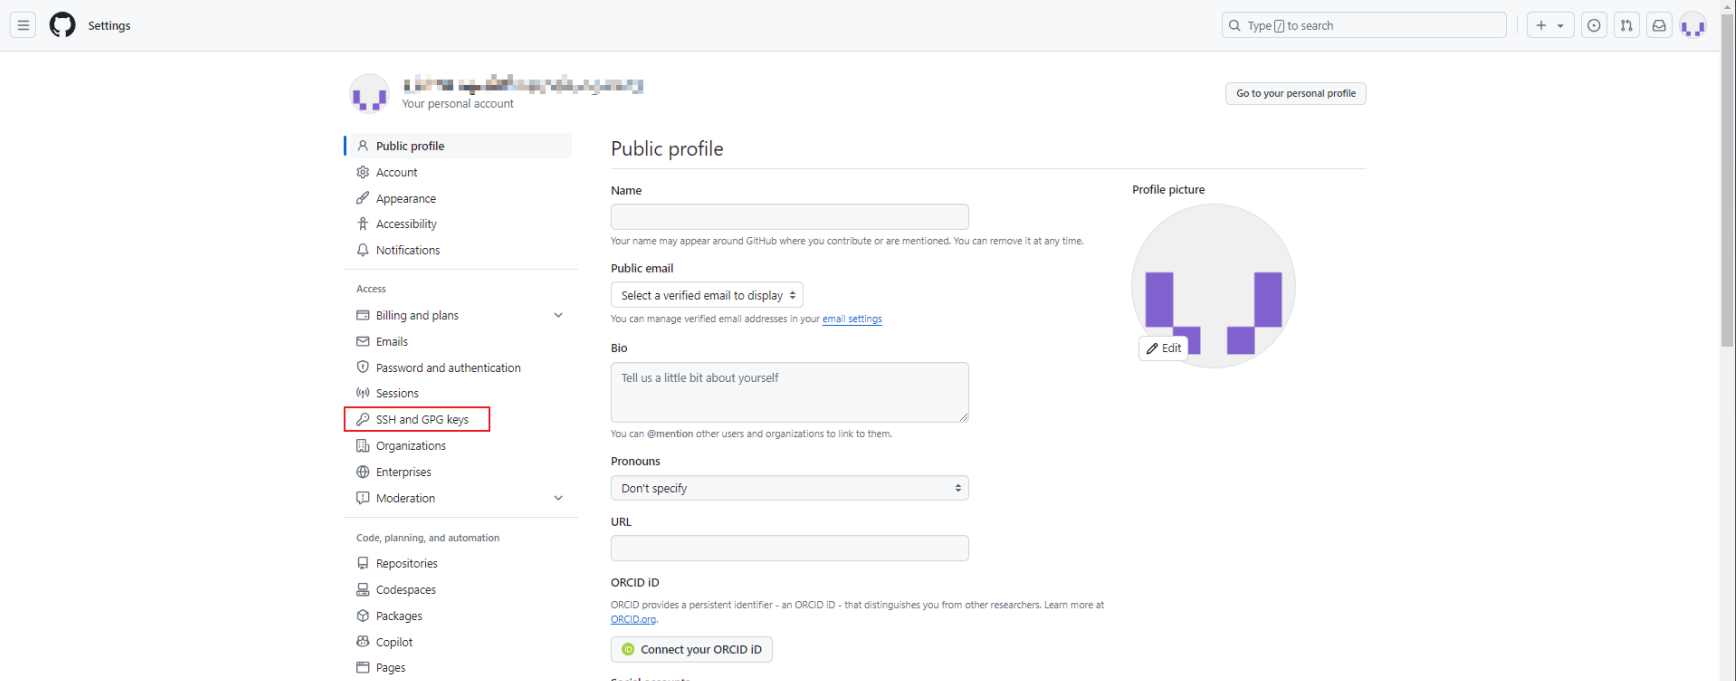
Task: Click the GitHub Octocat logo
Action: pyautogui.click(x=62, y=25)
